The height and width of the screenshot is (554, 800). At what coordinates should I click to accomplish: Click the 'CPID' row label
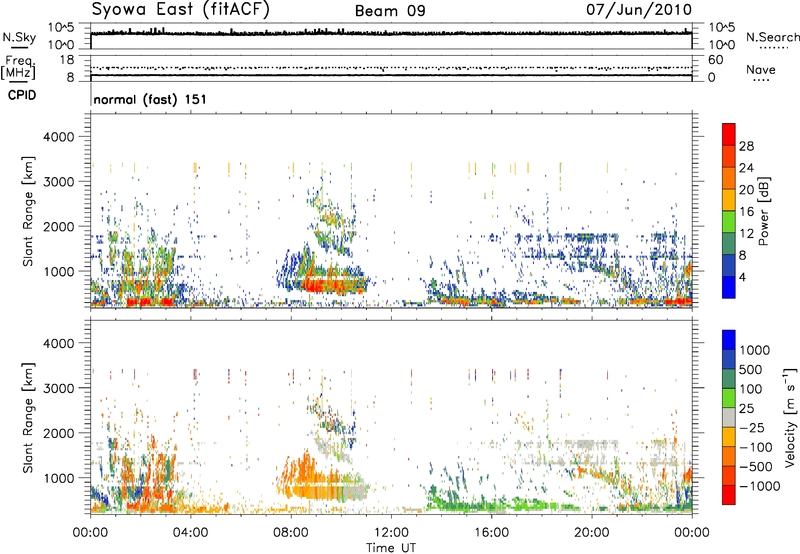(x=22, y=95)
